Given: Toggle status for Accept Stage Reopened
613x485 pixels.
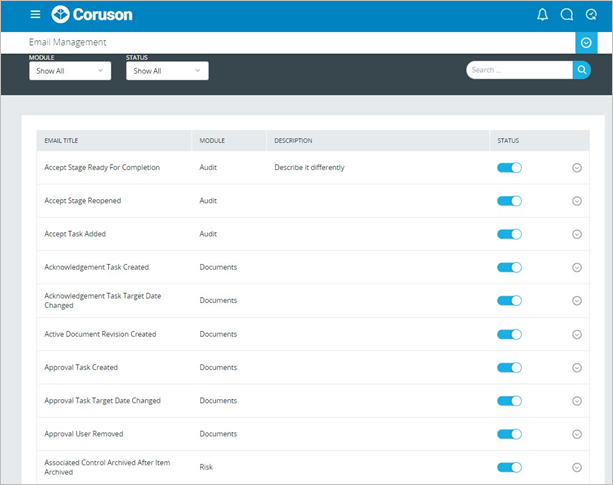Looking at the screenshot, I should [509, 201].
